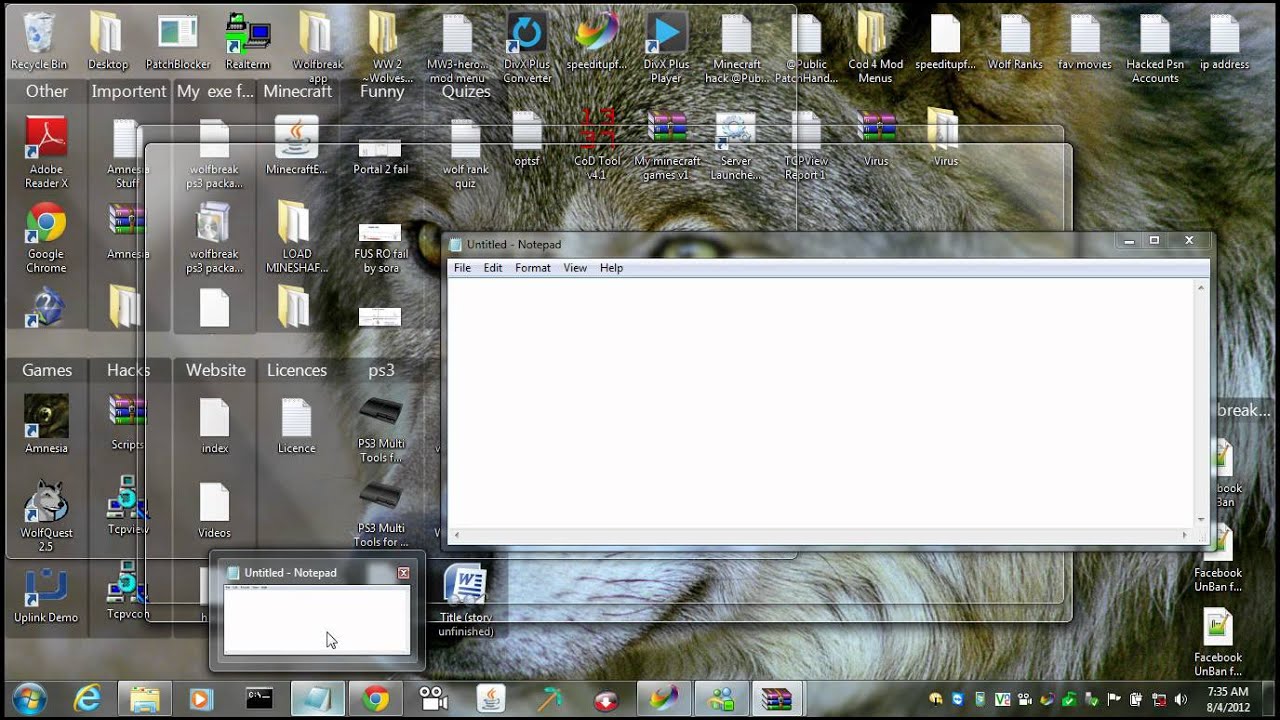1280x720 pixels.
Task: Select the wolf rank quiz file
Action: point(465,154)
